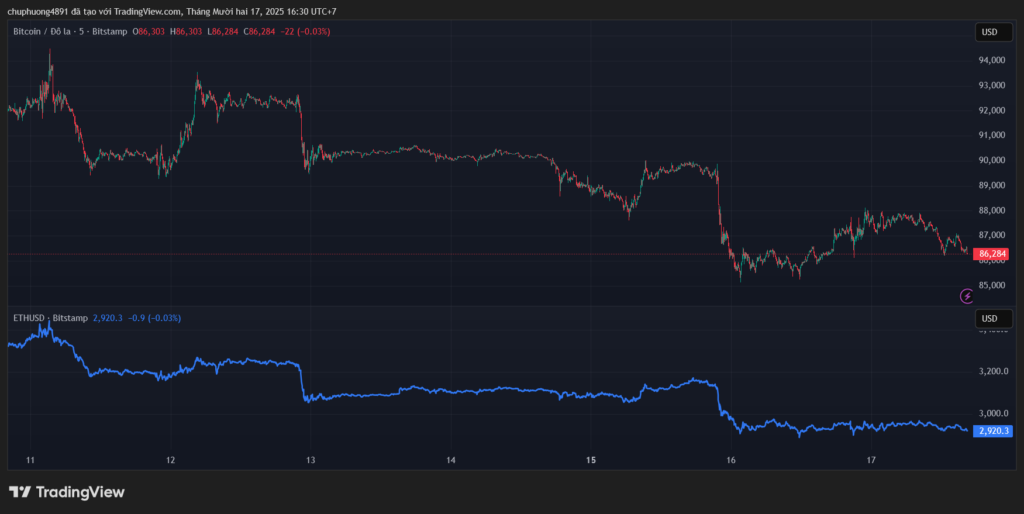Click the 88,000 price axis label
This screenshot has width=1024, height=514.
coord(991,210)
